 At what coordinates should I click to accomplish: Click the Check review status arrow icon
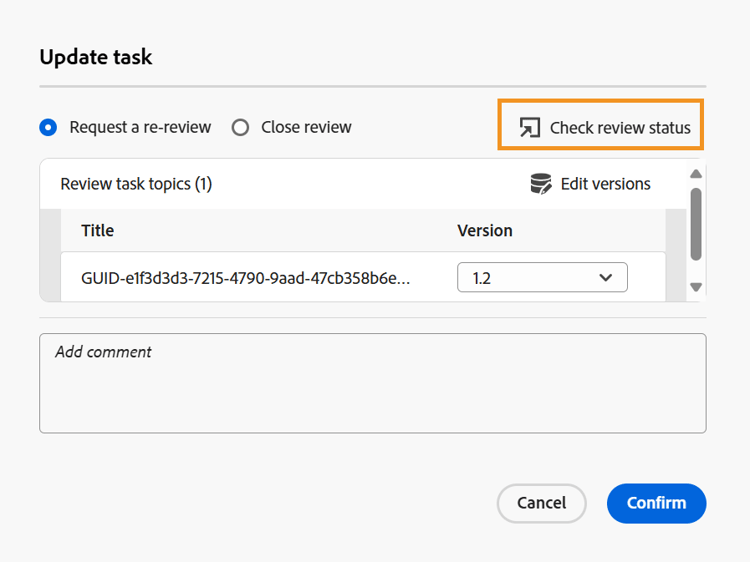[529, 128]
